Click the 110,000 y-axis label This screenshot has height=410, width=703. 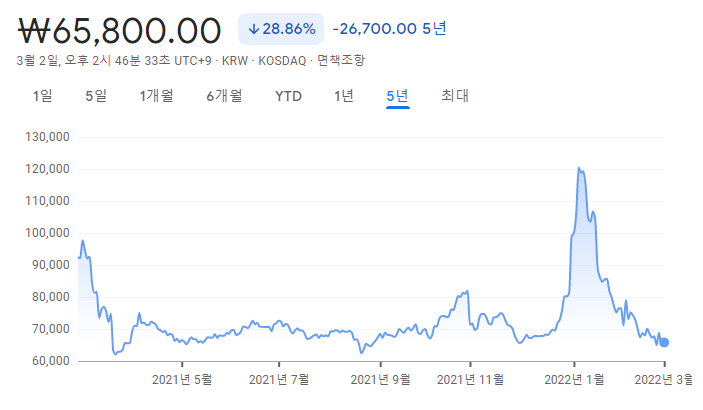tap(47, 201)
